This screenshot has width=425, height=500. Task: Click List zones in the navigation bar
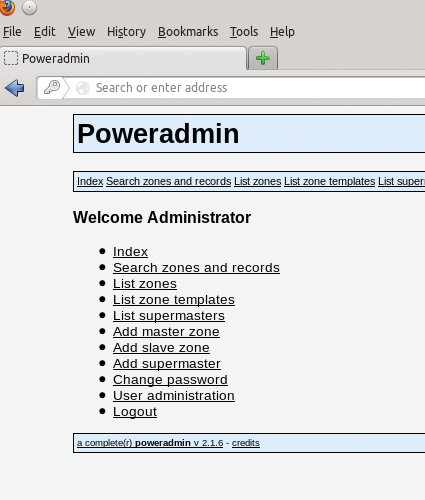coord(258,181)
